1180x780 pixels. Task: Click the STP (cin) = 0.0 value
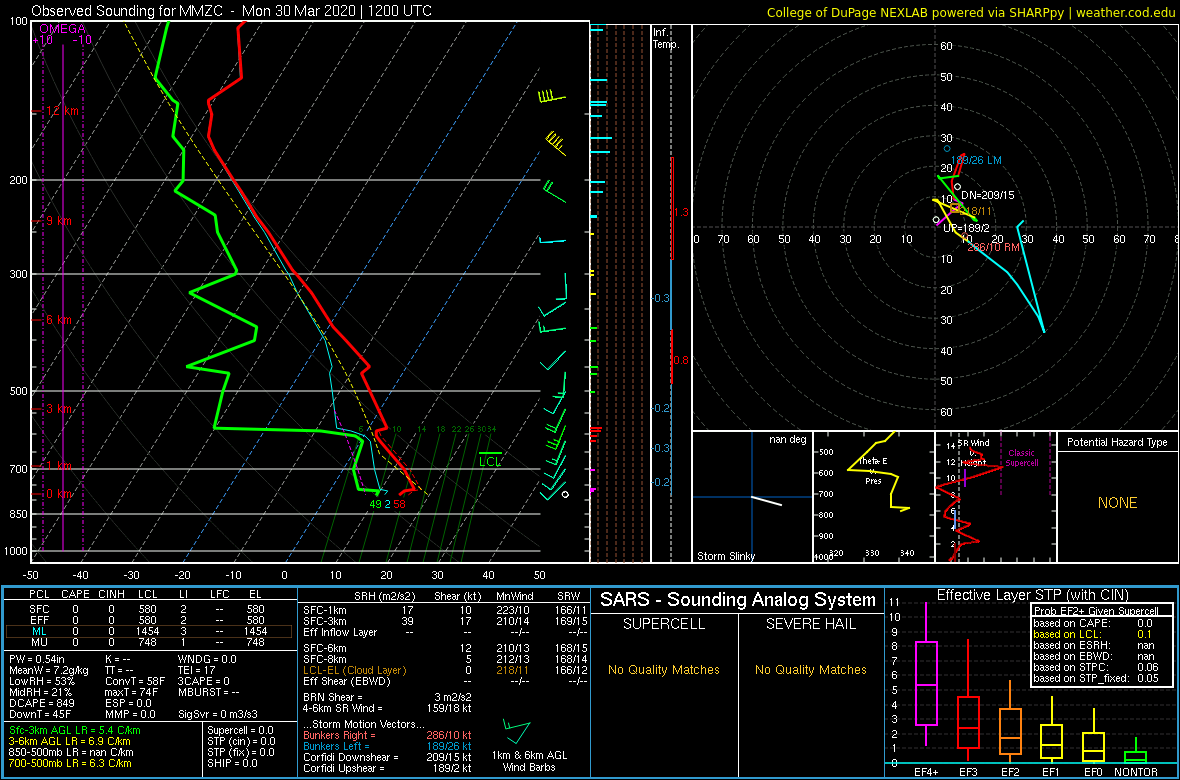click(242, 742)
